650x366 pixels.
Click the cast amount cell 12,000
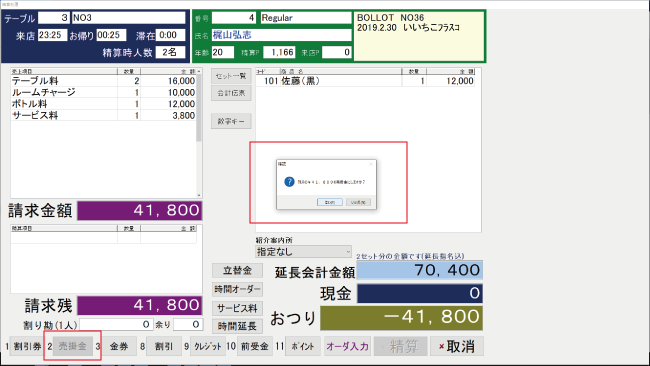click(x=451, y=81)
